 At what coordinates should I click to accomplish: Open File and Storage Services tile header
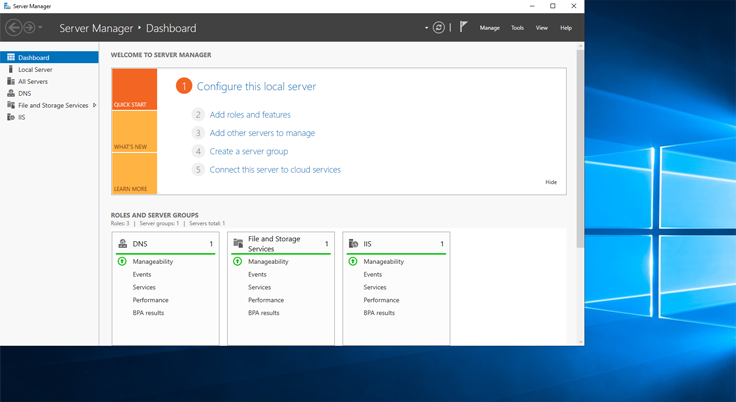coord(281,244)
